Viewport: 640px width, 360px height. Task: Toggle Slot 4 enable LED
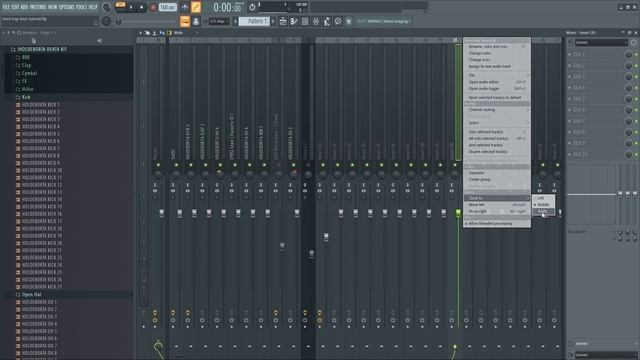coord(636,88)
